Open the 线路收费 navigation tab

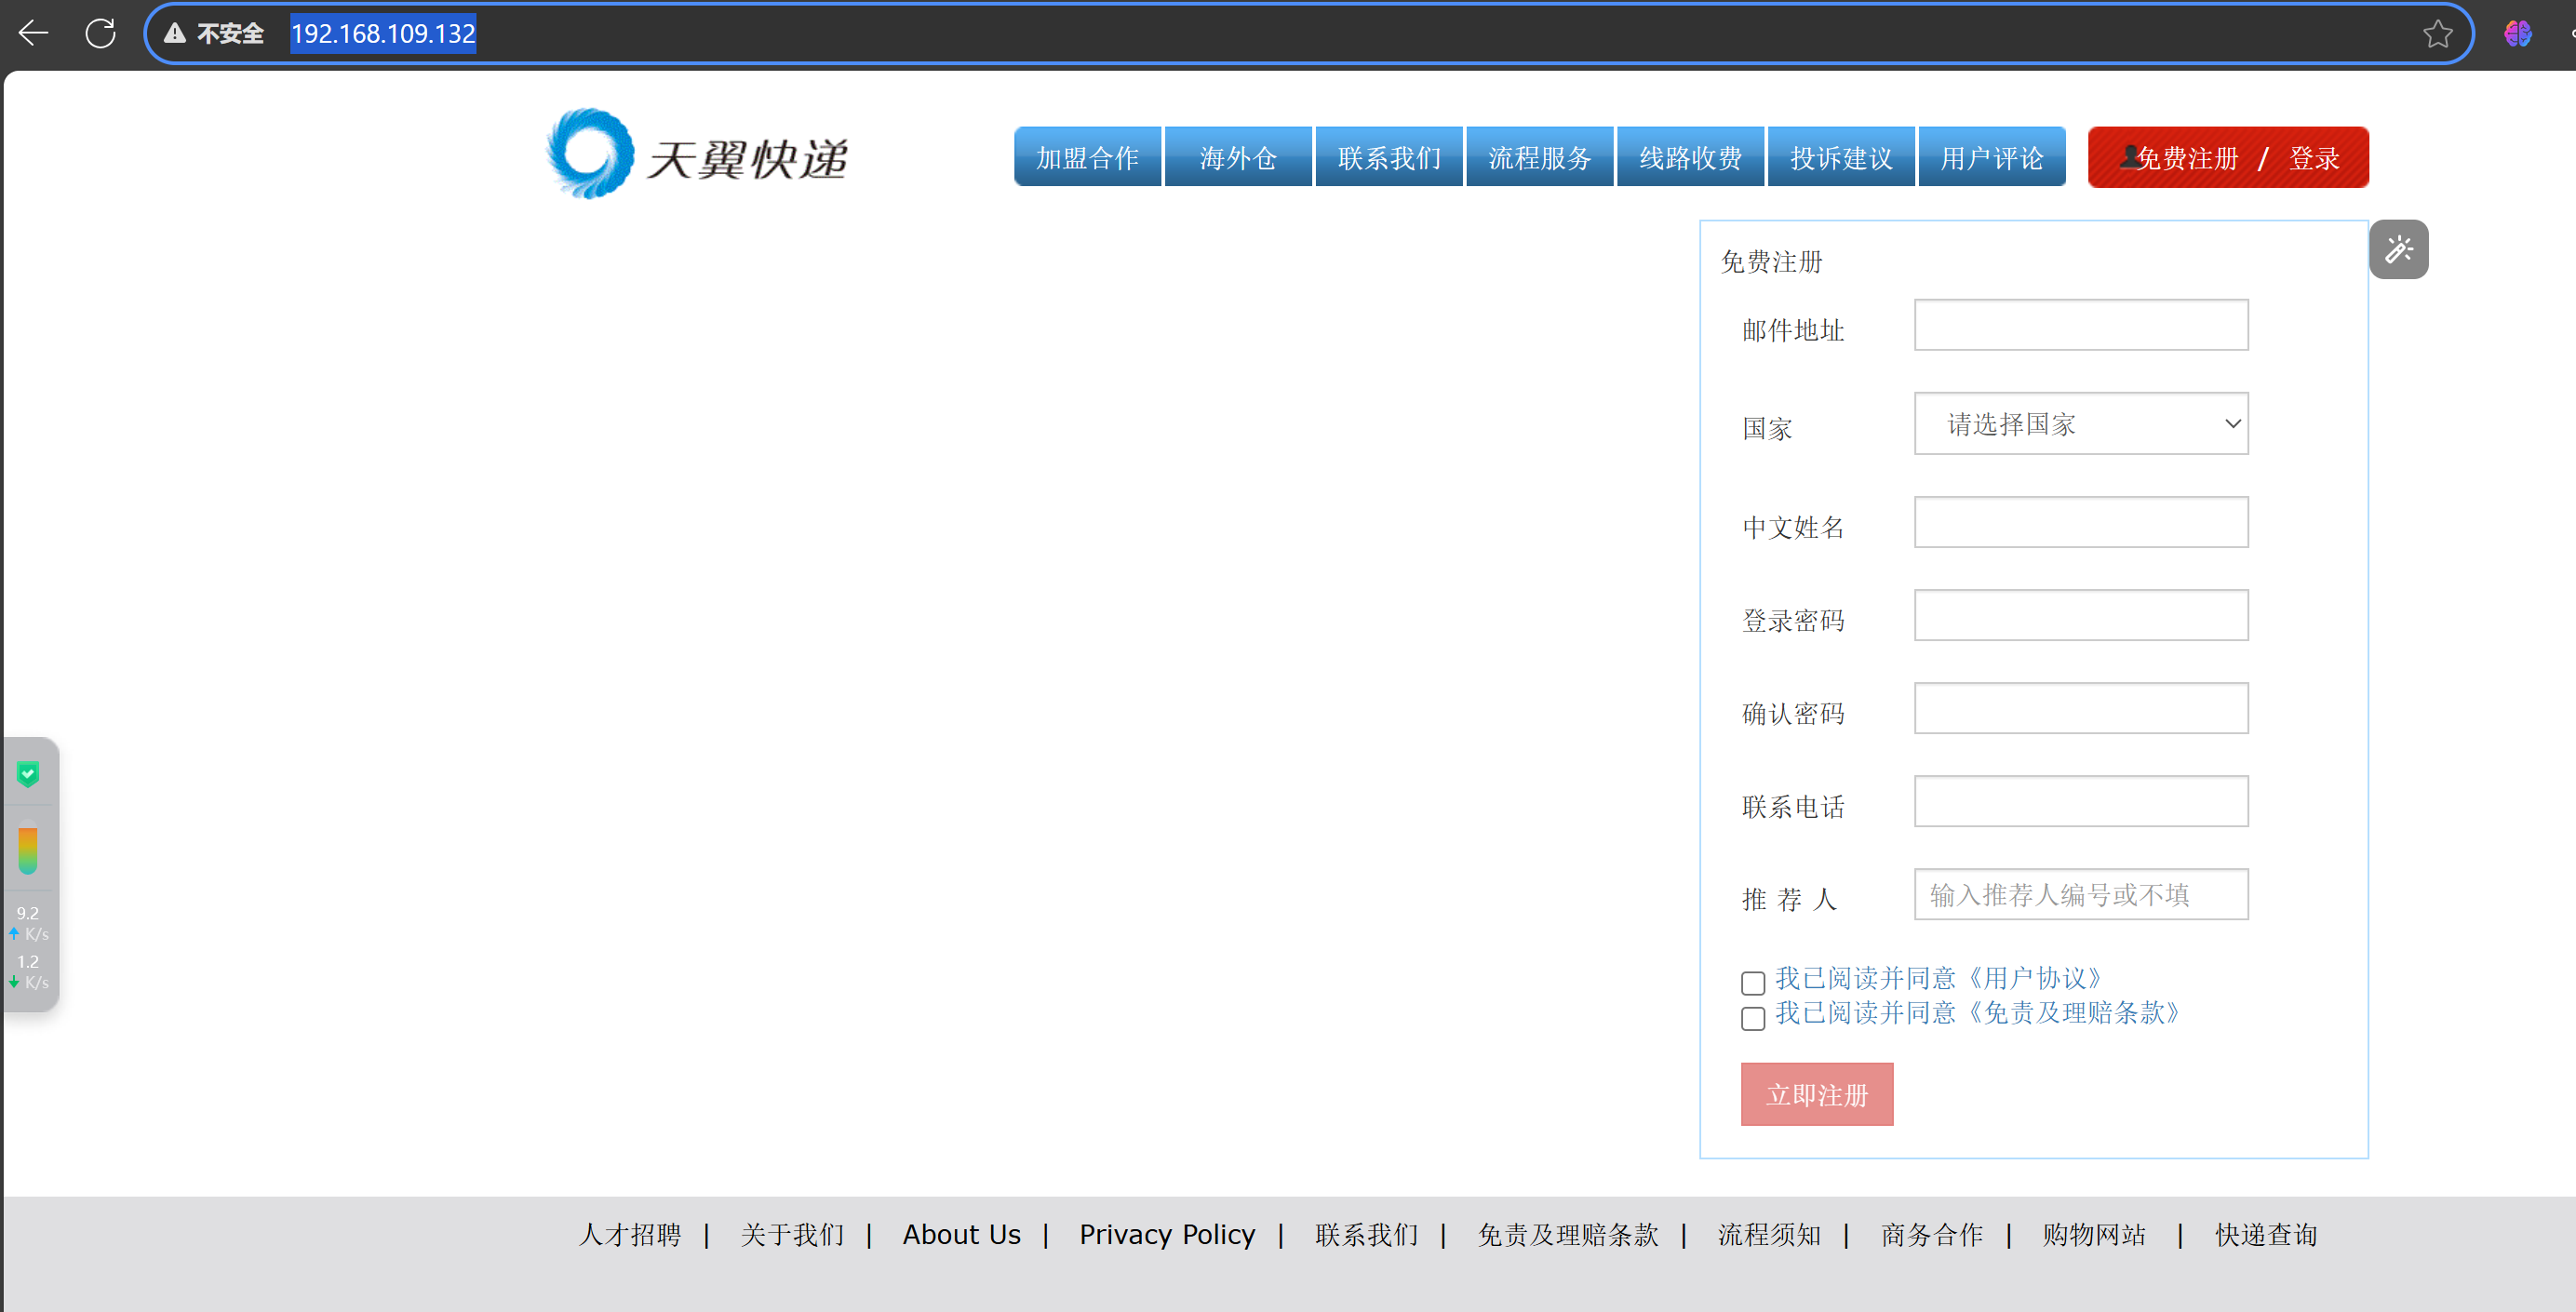click(x=1690, y=157)
